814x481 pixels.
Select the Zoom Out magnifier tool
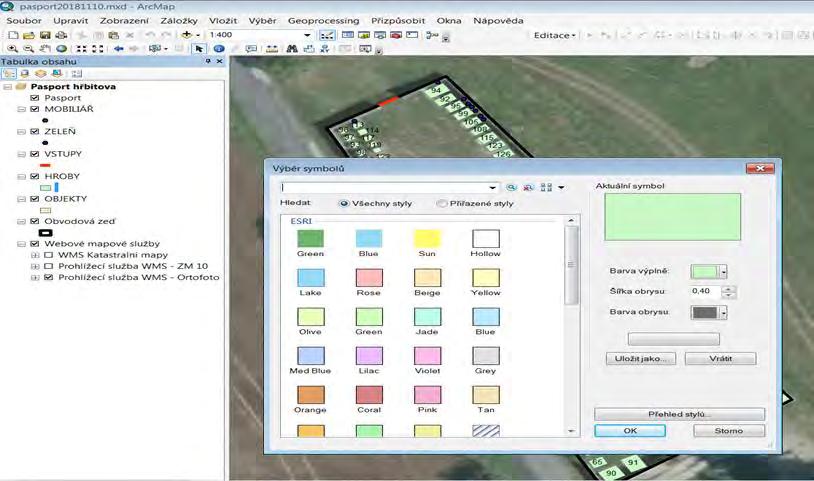pos(29,49)
